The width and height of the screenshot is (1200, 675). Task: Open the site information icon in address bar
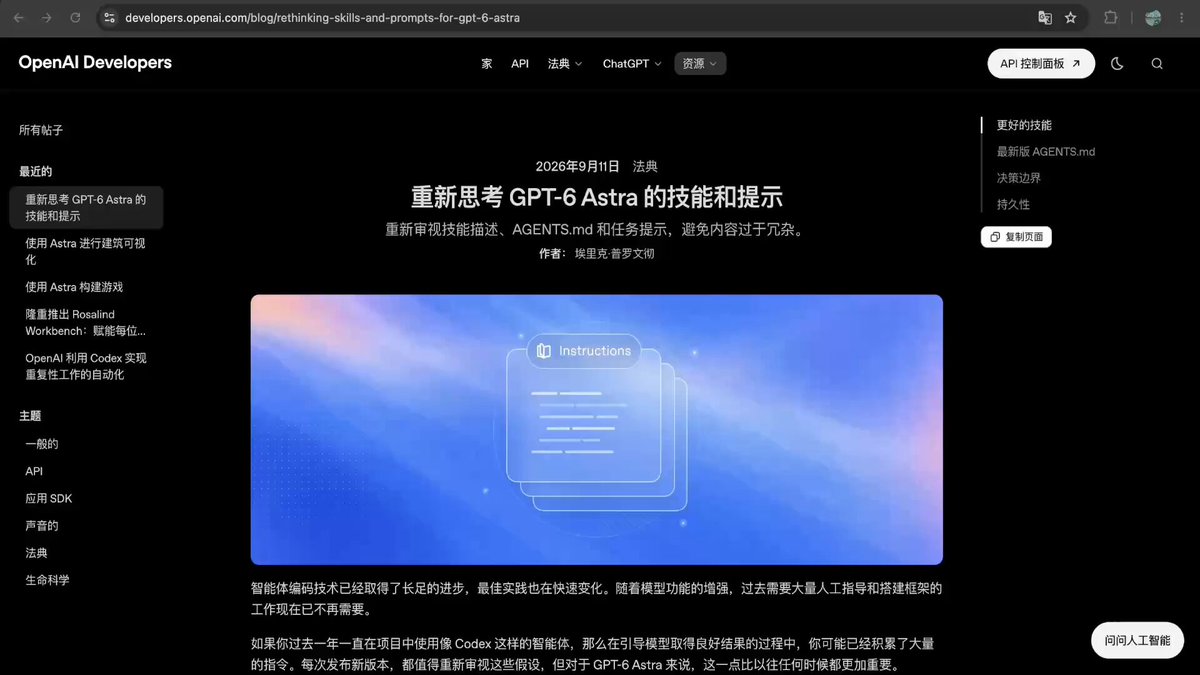pos(110,18)
